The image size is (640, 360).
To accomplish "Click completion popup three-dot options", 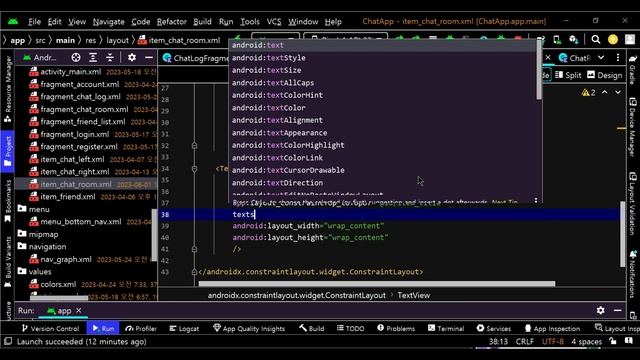I will coord(536,200).
